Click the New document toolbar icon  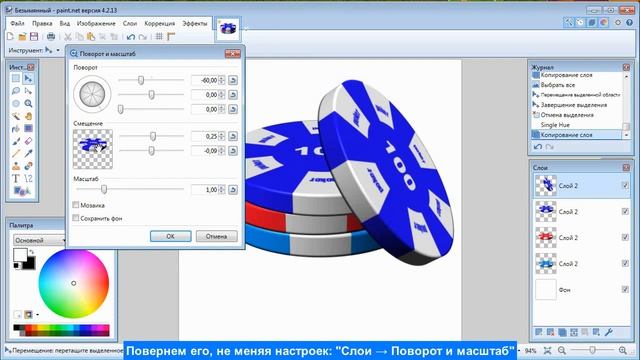[x=11, y=37]
